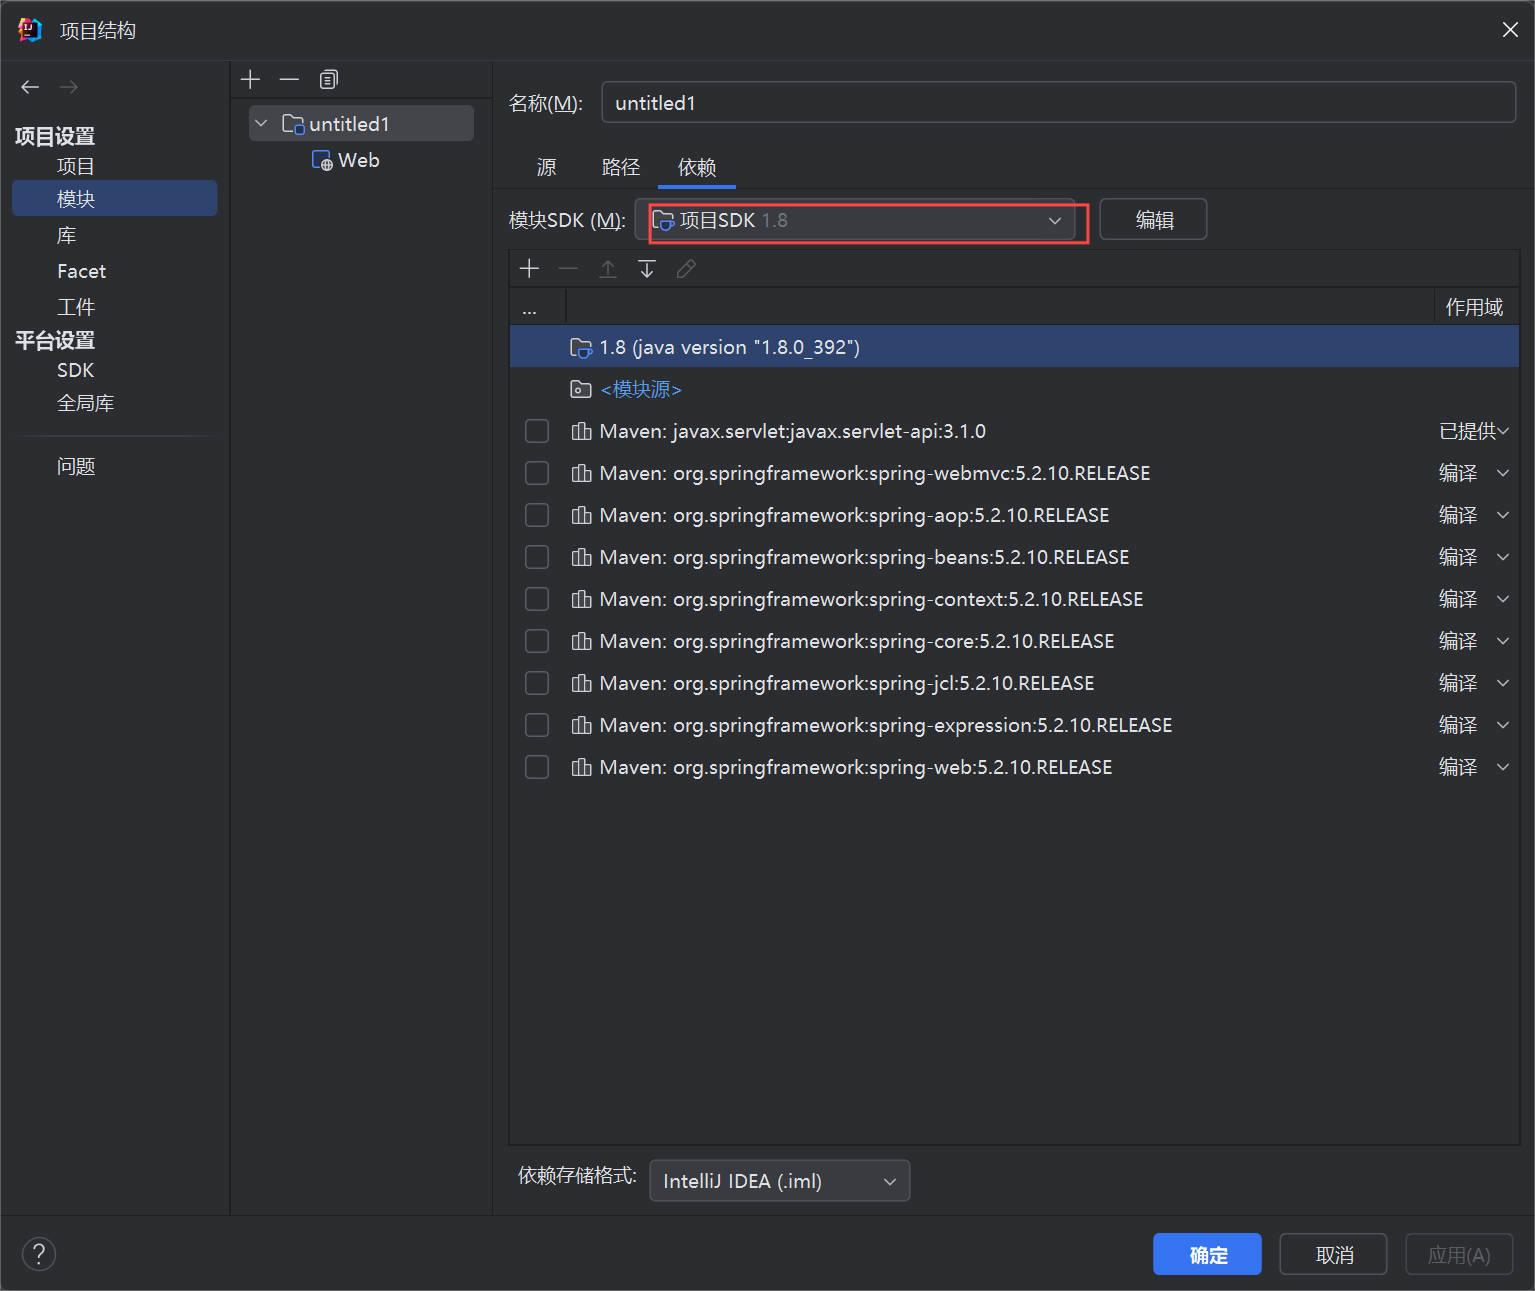This screenshot has width=1535, height=1291.
Task: Click the 确定 button
Action: tap(1207, 1254)
